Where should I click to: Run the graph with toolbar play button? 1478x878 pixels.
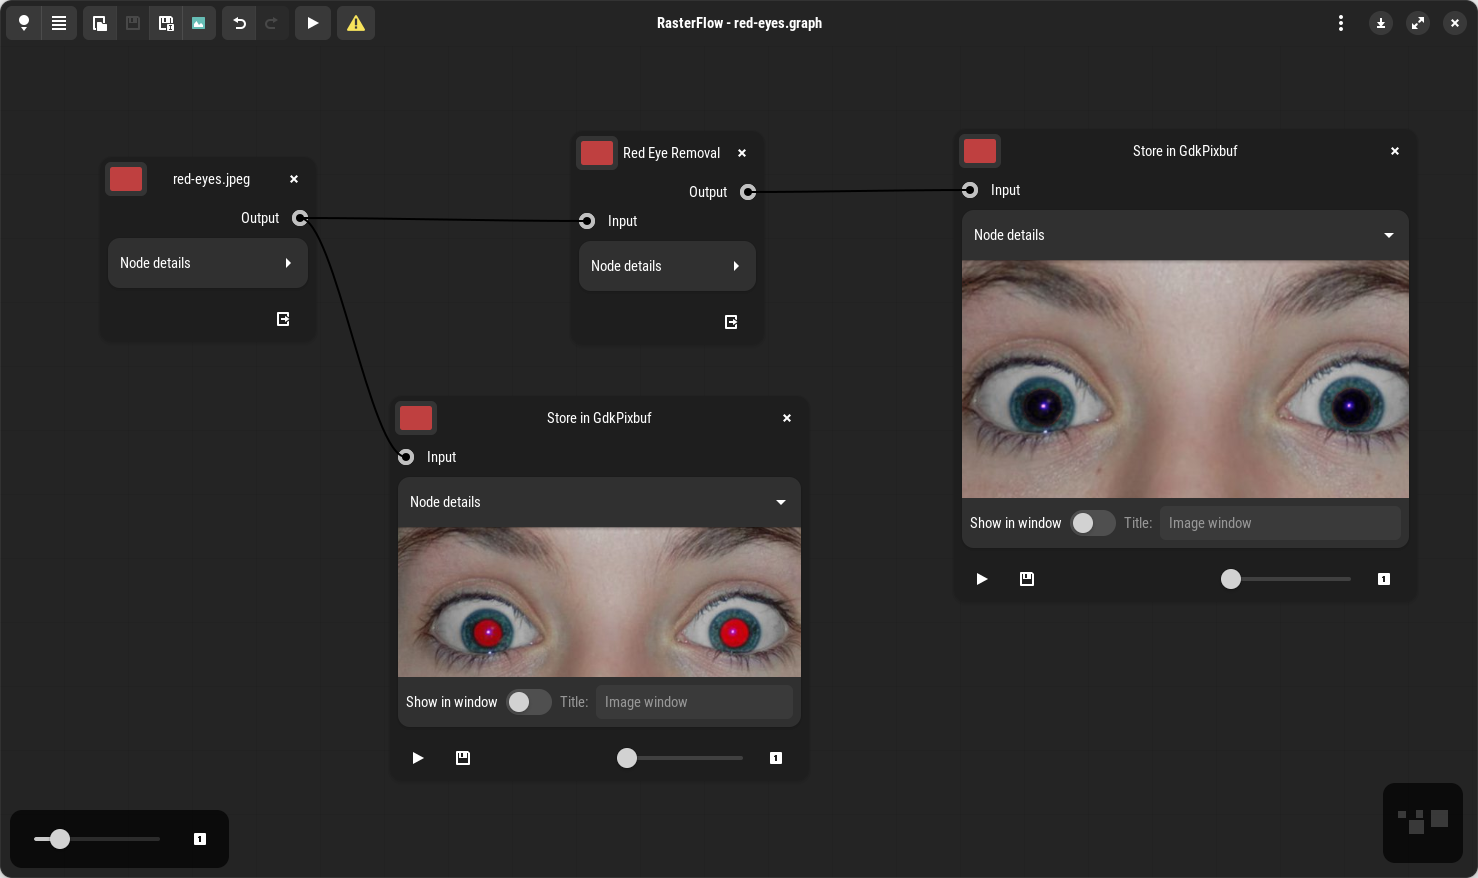pyautogui.click(x=313, y=23)
